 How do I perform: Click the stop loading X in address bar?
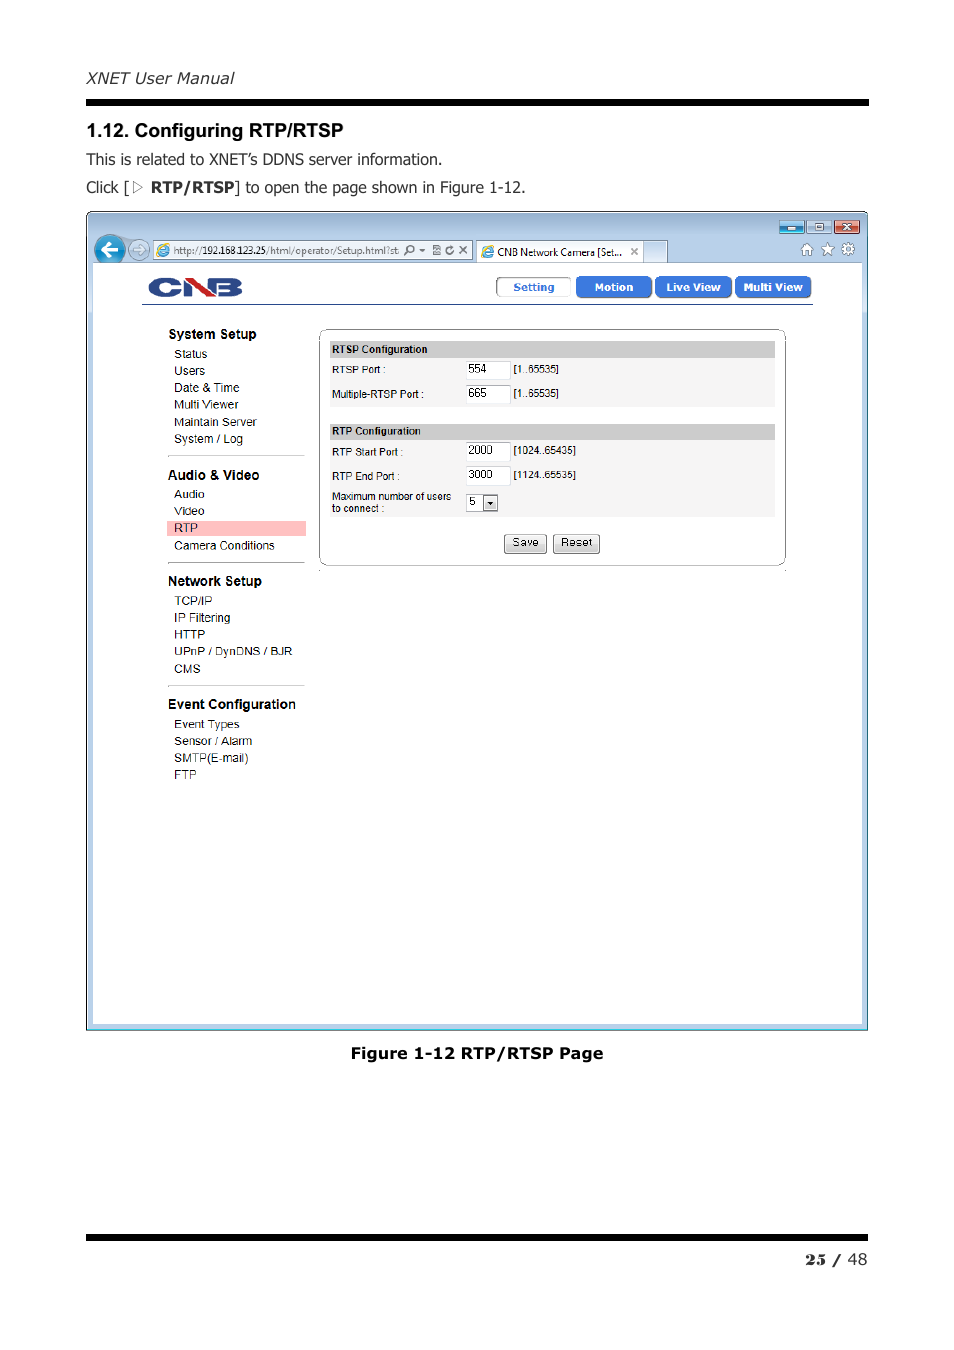point(463,250)
